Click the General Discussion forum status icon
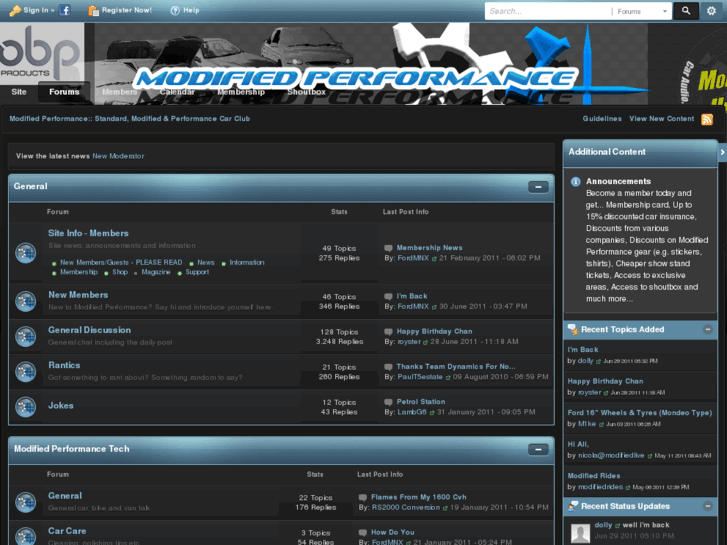Viewport: 727px width, 545px height. 26,336
